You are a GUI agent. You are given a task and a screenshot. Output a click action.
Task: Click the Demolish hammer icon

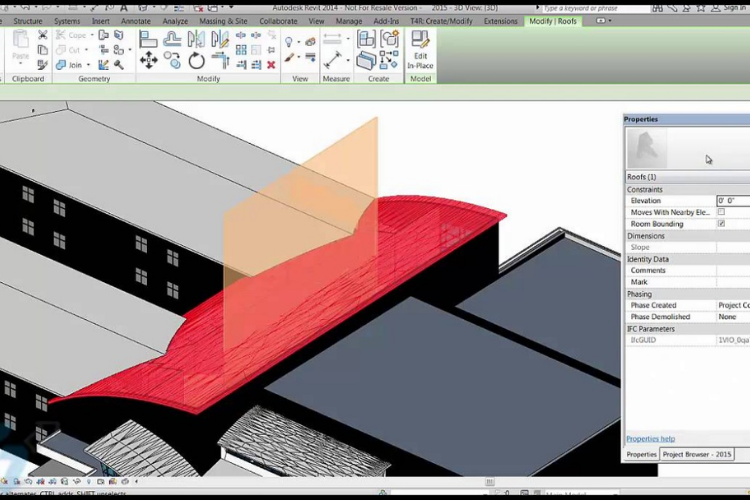tap(119, 65)
